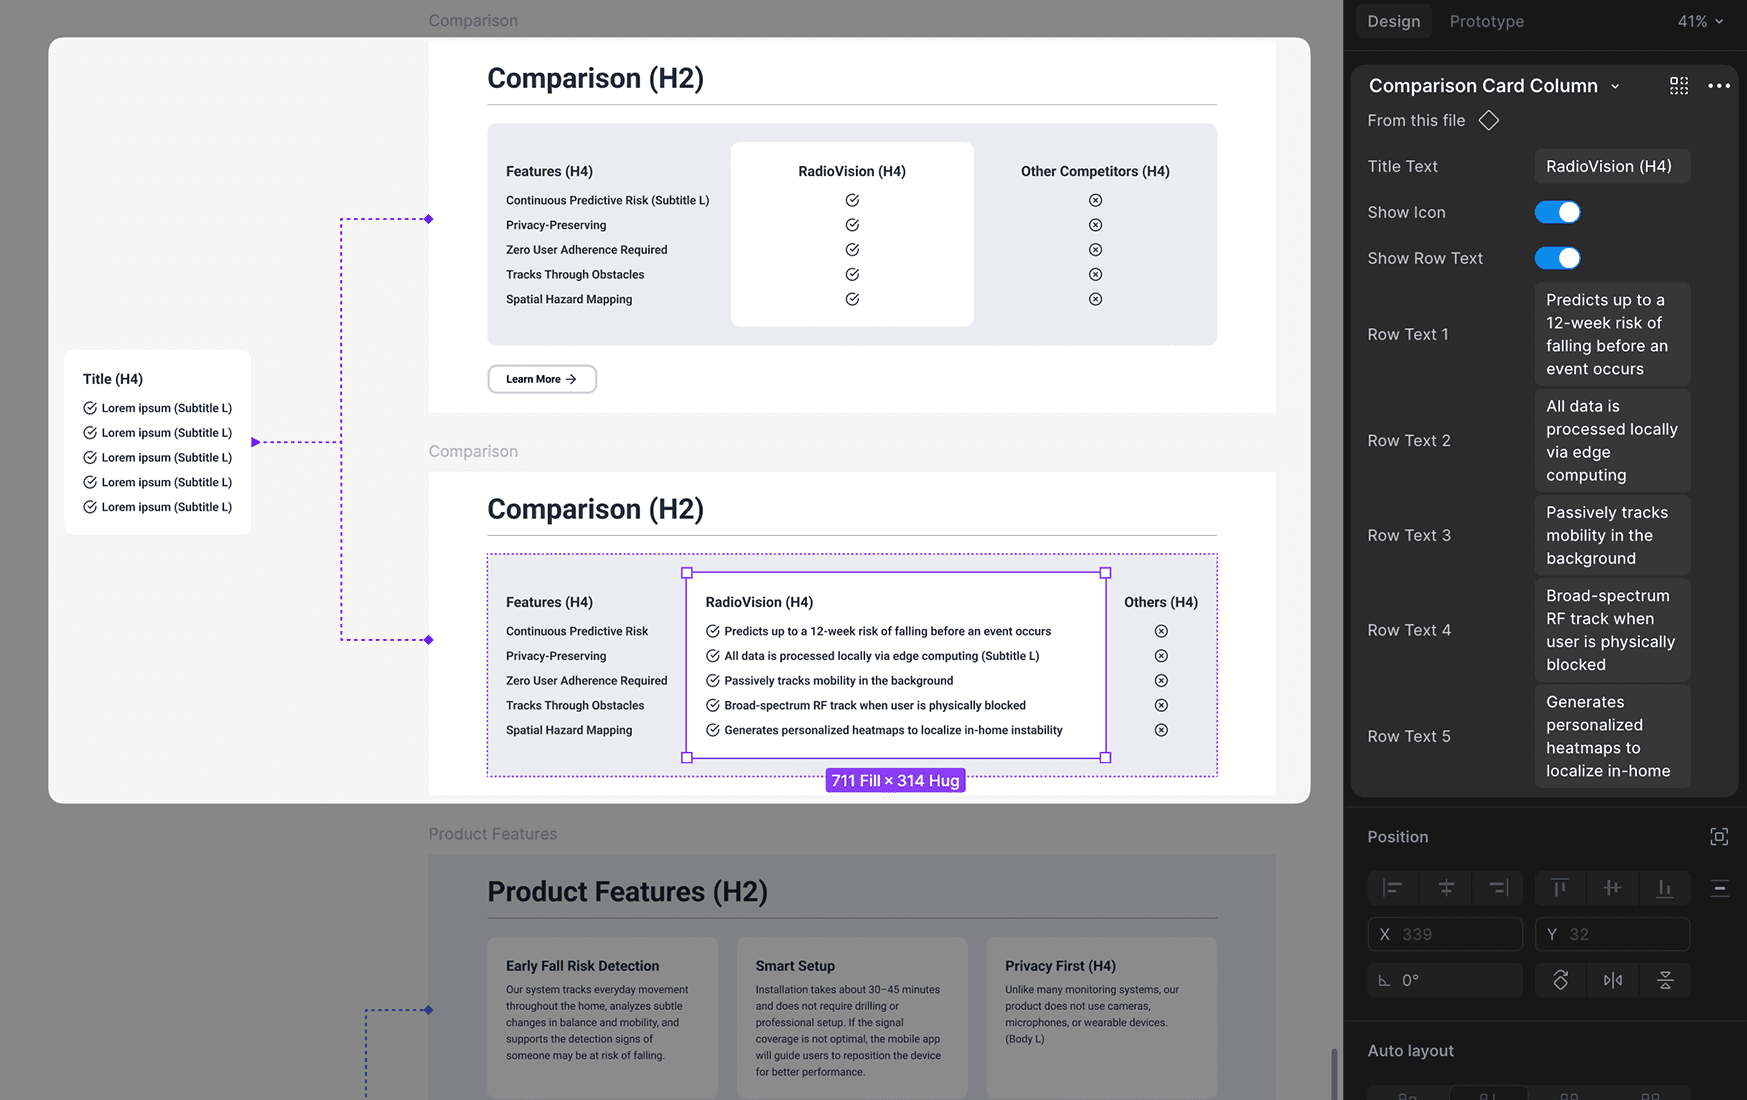Select 'Others (H4)' column title

(x=1161, y=602)
